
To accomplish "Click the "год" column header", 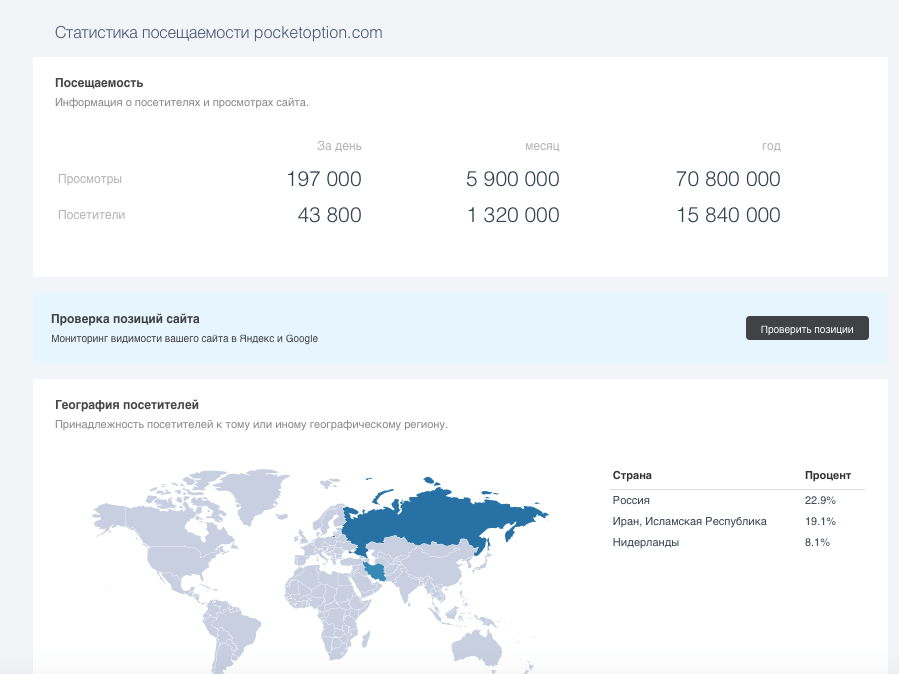I will 770,146.
